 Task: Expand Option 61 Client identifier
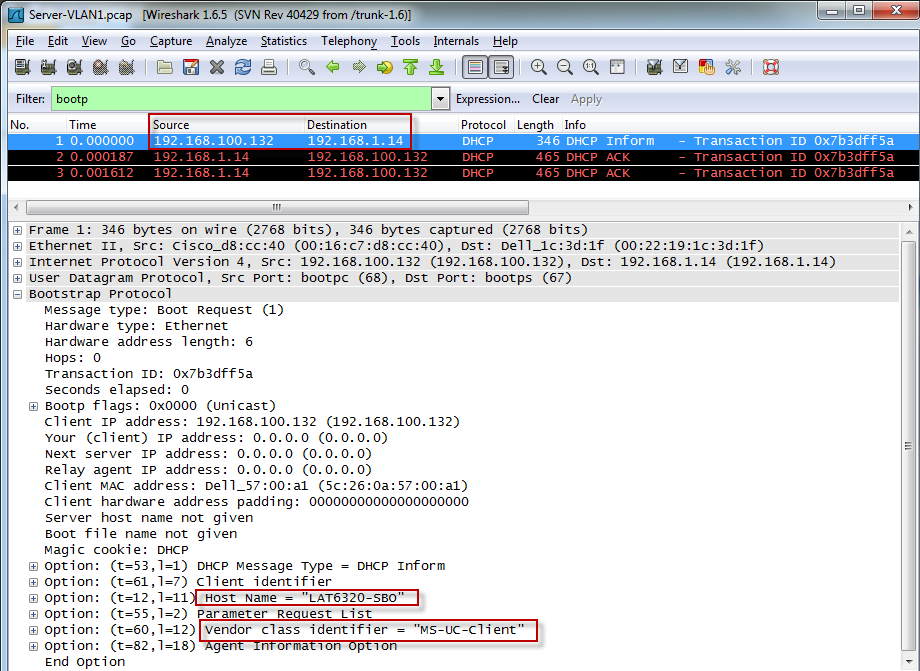click(33, 582)
